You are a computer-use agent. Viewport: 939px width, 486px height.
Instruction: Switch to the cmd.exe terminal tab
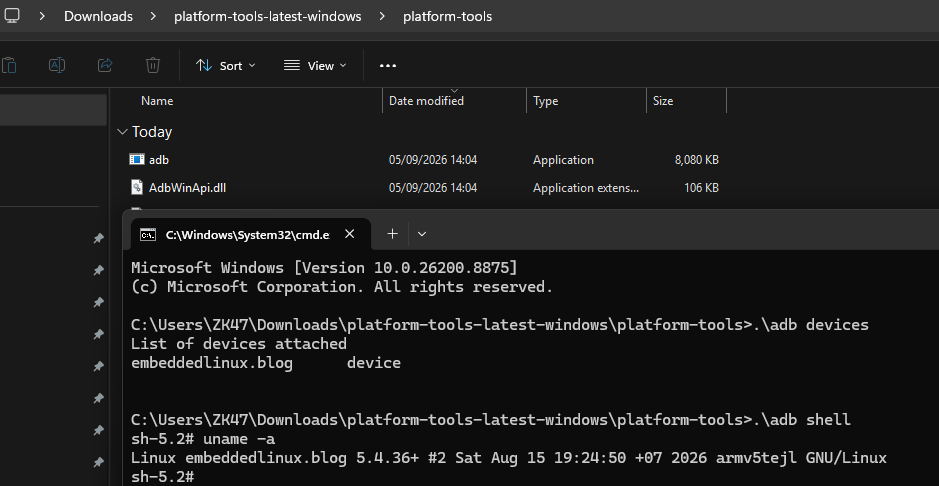click(x=235, y=235)
